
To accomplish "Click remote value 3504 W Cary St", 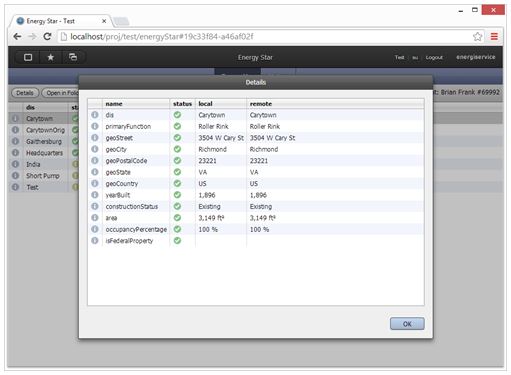I will click(272, 138).
